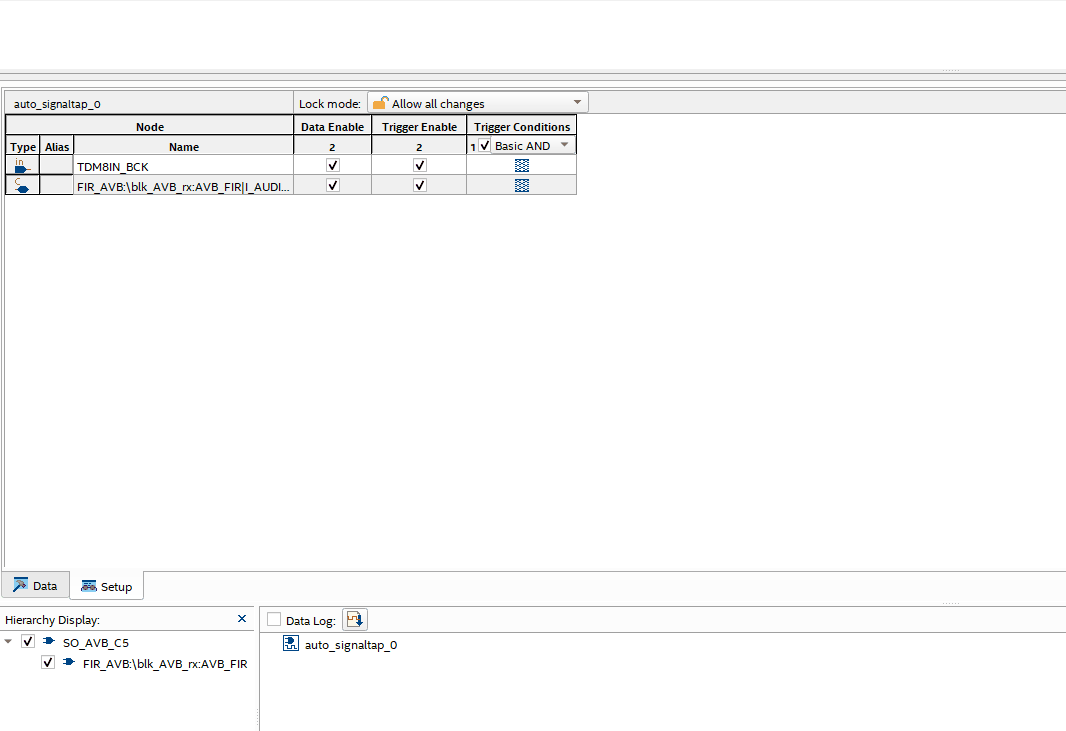This screenshot has width=1066, height=731.
Task: Select the TDM8IN_BCK node name cell
Action: 184,165
